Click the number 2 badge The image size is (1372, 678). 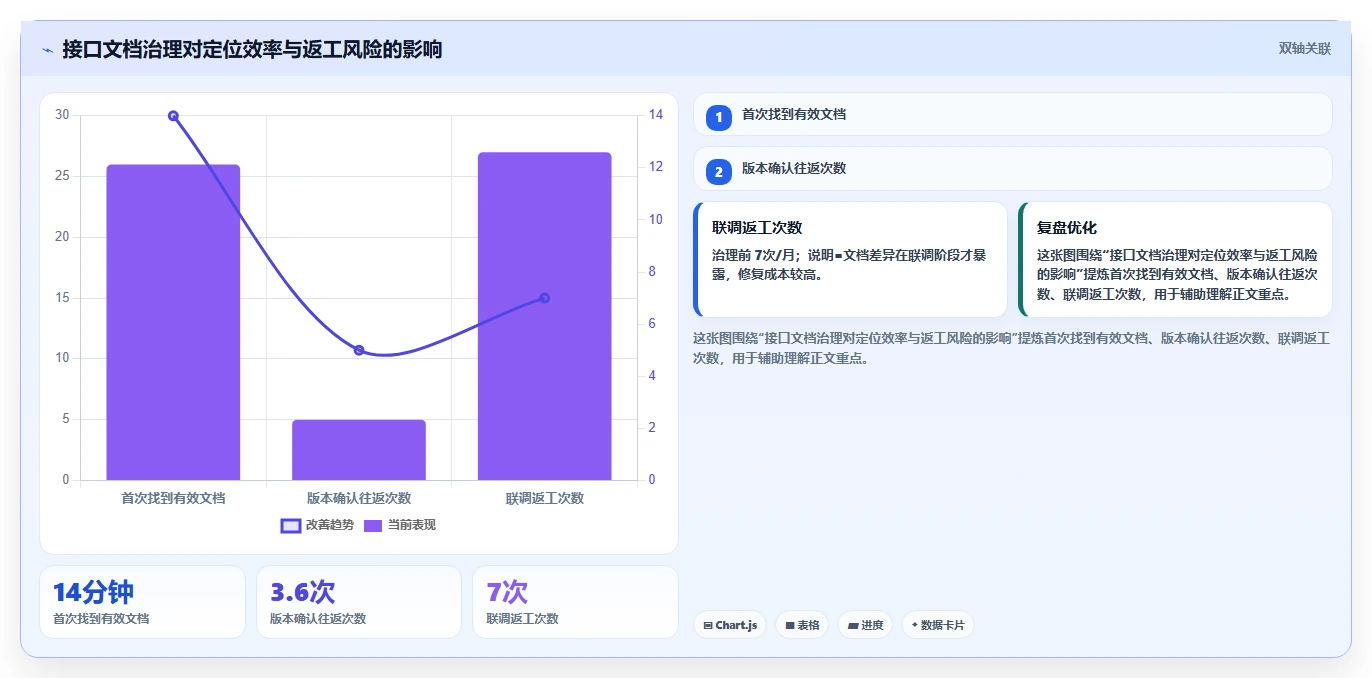pyautogui.click(x=718, y=172)
